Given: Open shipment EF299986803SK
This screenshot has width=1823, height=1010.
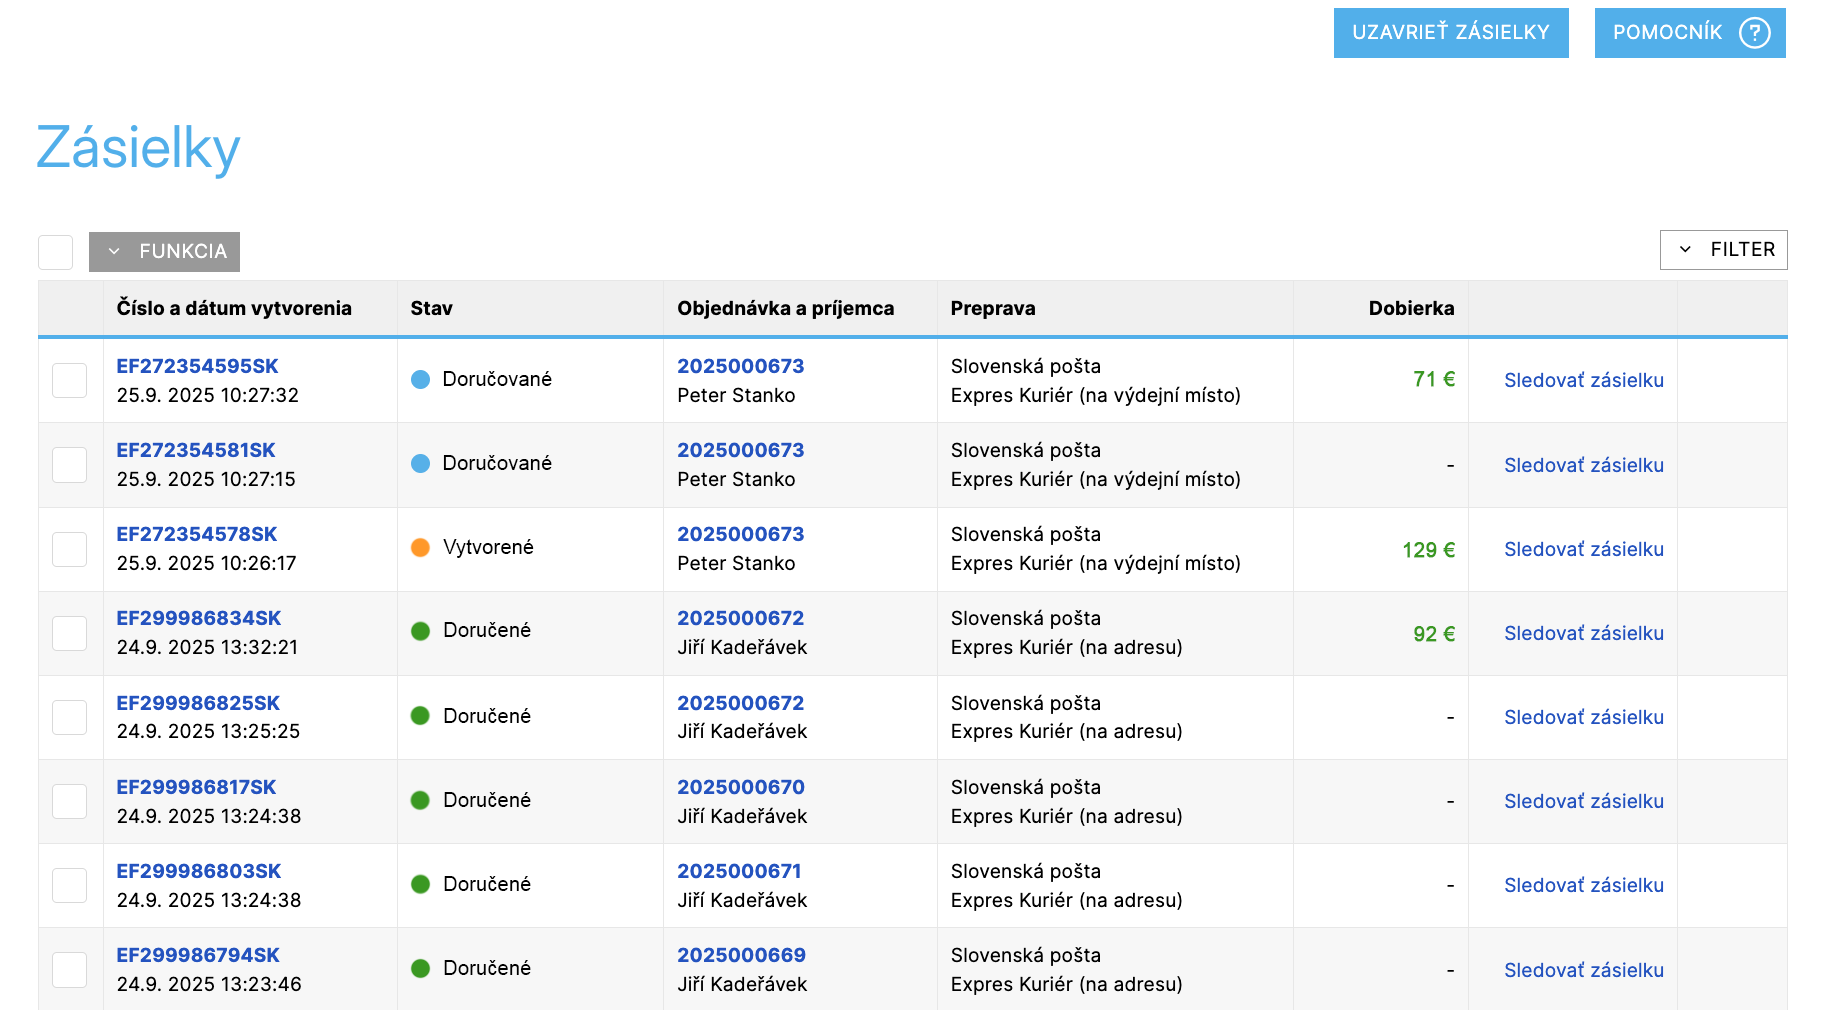Looking at the screenshot, I should coord(199,871).
